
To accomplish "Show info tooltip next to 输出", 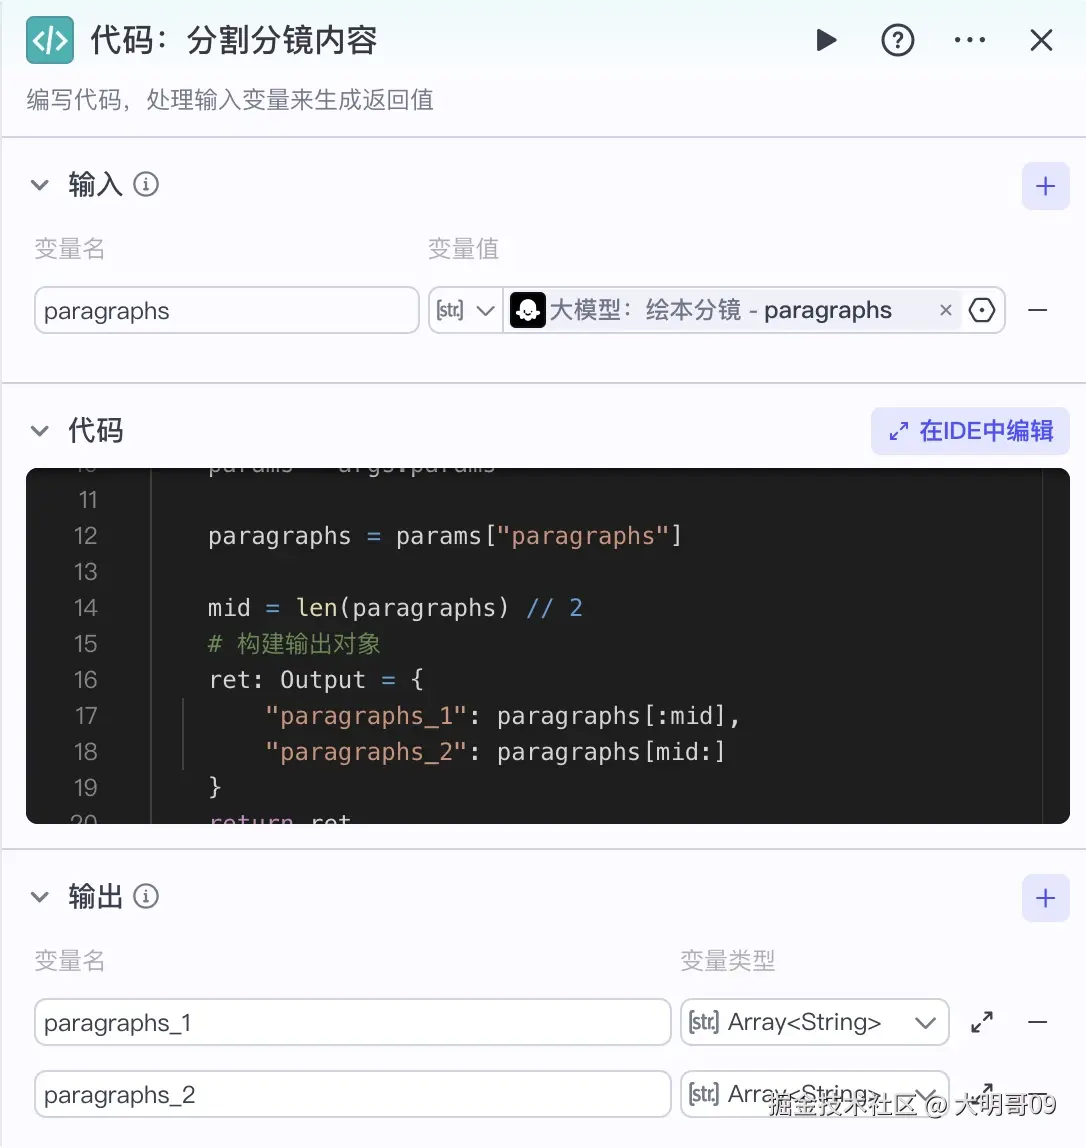I will pos(146,897).
